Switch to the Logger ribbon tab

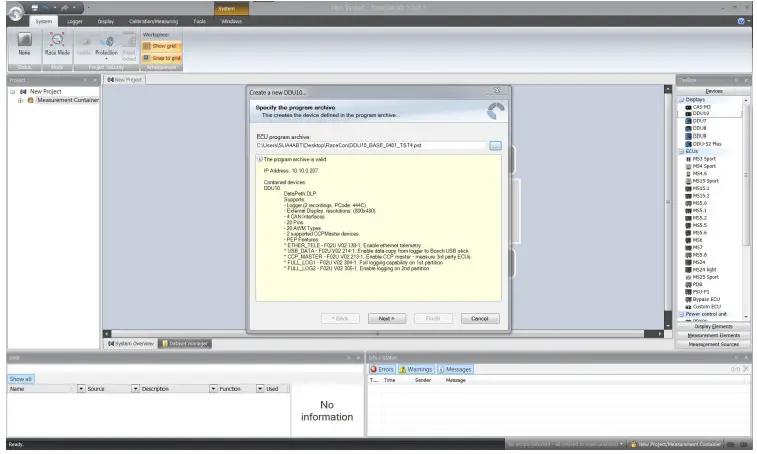pyautogui.click(x=74, y=21)
